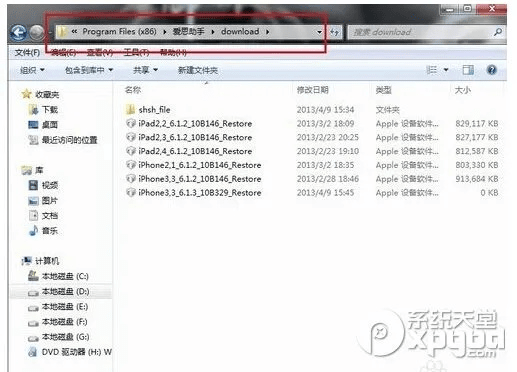
Task: Click the 2013/4/9 15:34 date cell
Action: [325, 110]
